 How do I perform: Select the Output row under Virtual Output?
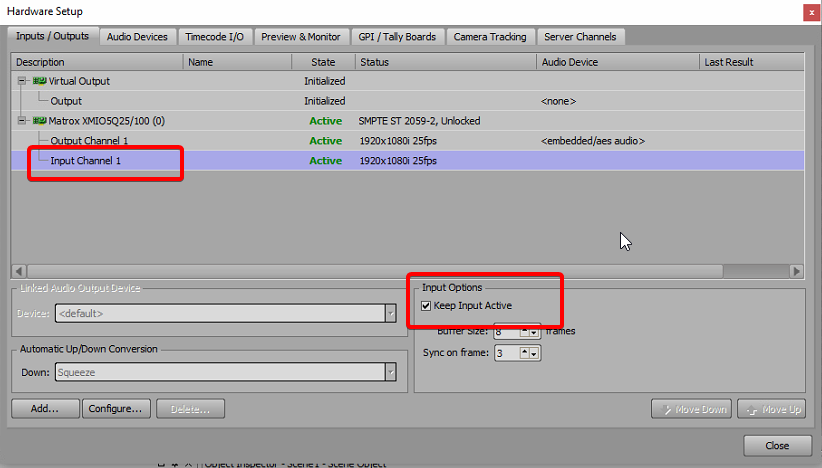407,101
